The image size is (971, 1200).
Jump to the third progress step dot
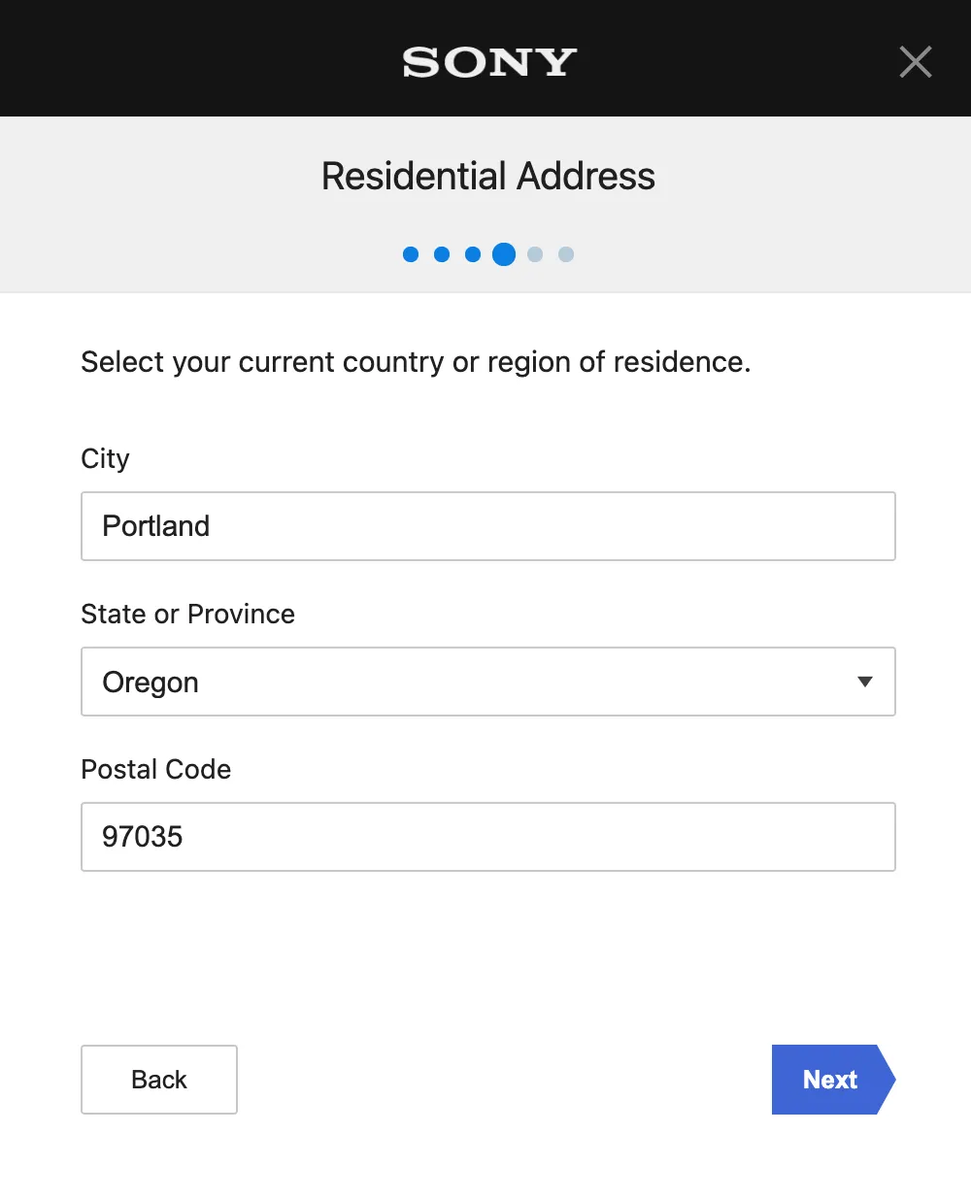pyautogui.click(x=473, y=255)
